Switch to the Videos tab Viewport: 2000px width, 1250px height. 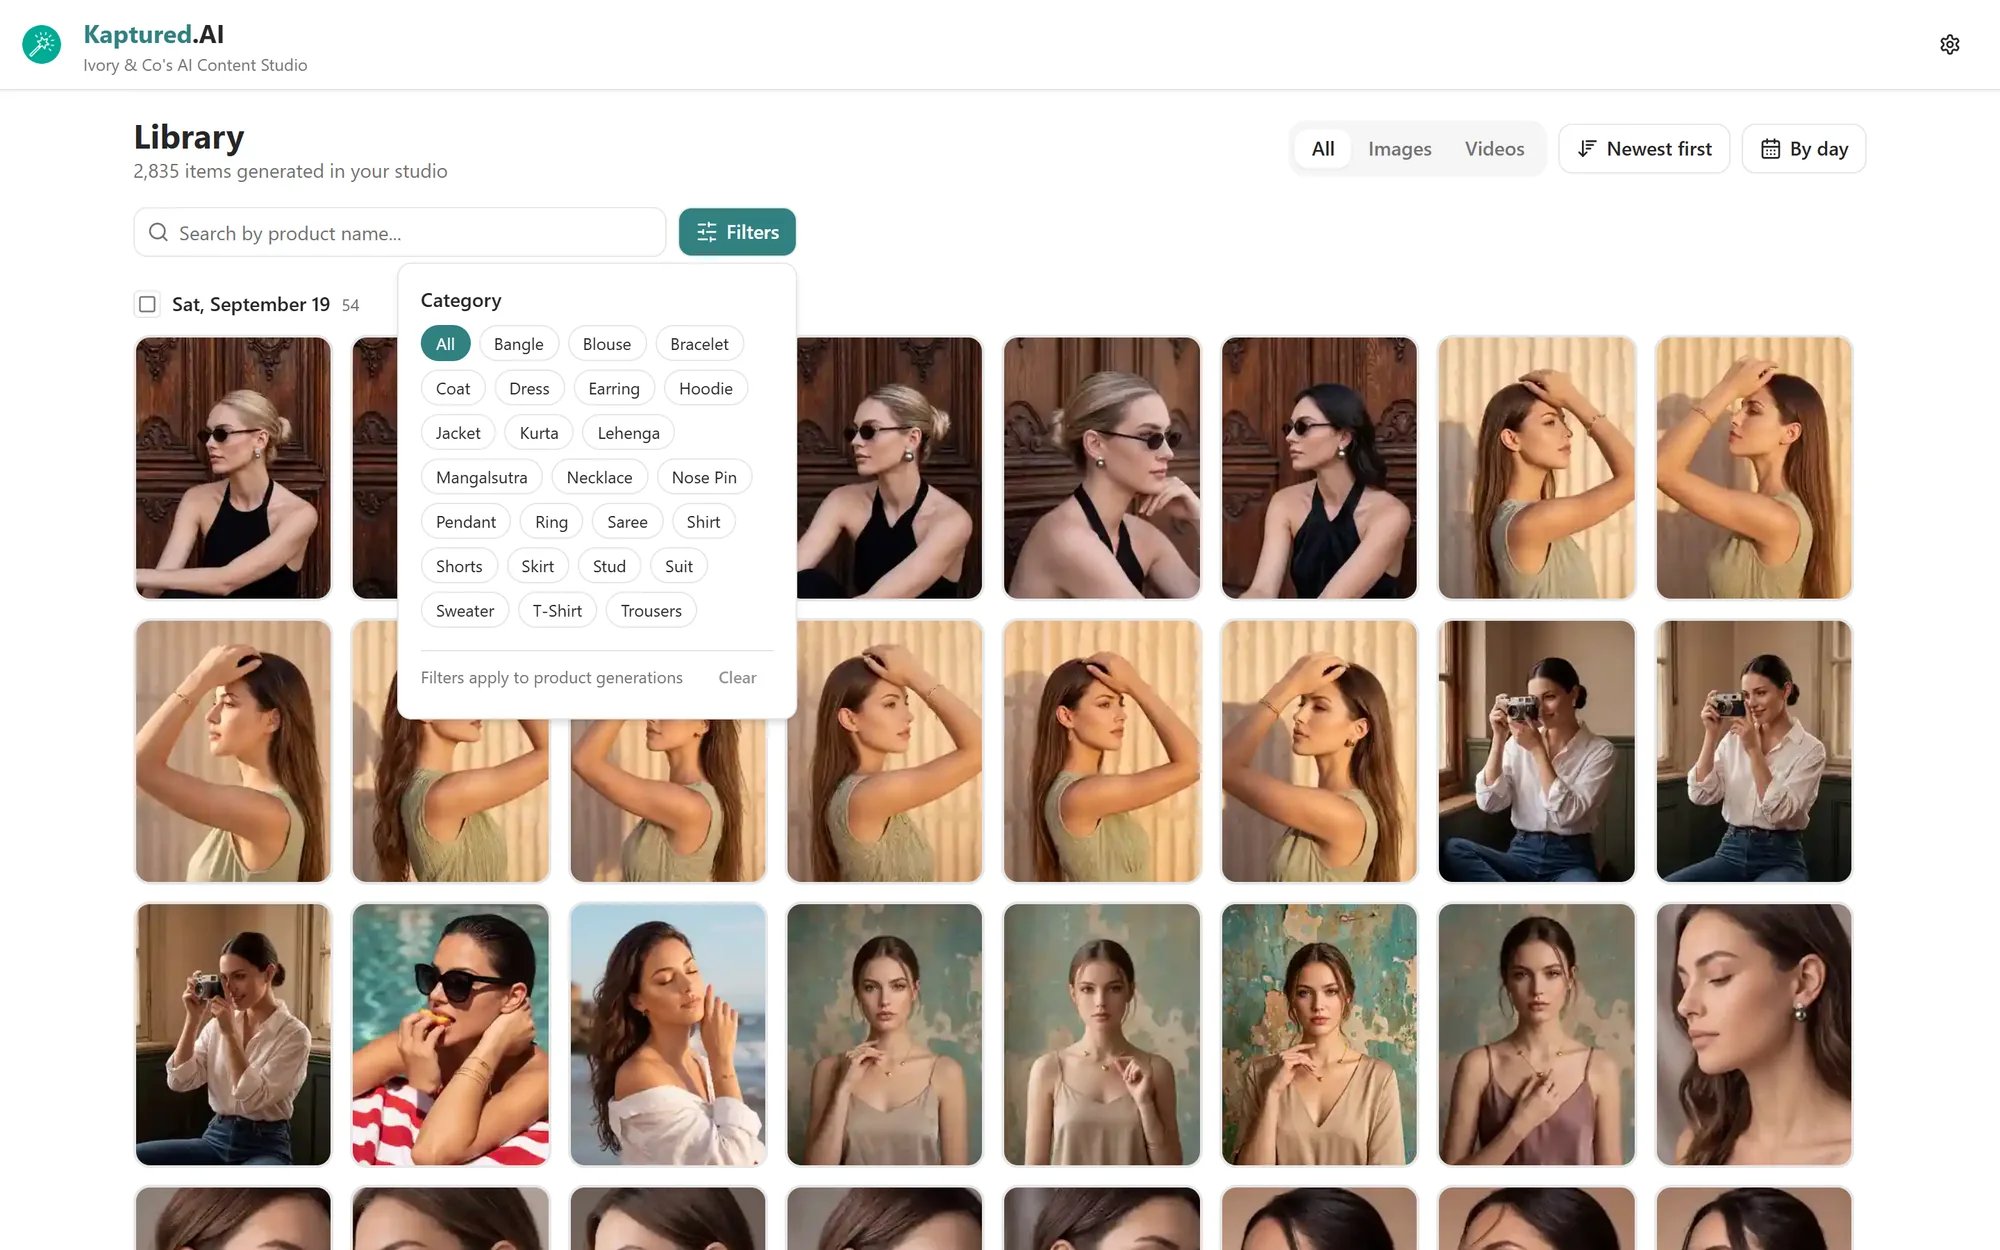coord(1494,149)
